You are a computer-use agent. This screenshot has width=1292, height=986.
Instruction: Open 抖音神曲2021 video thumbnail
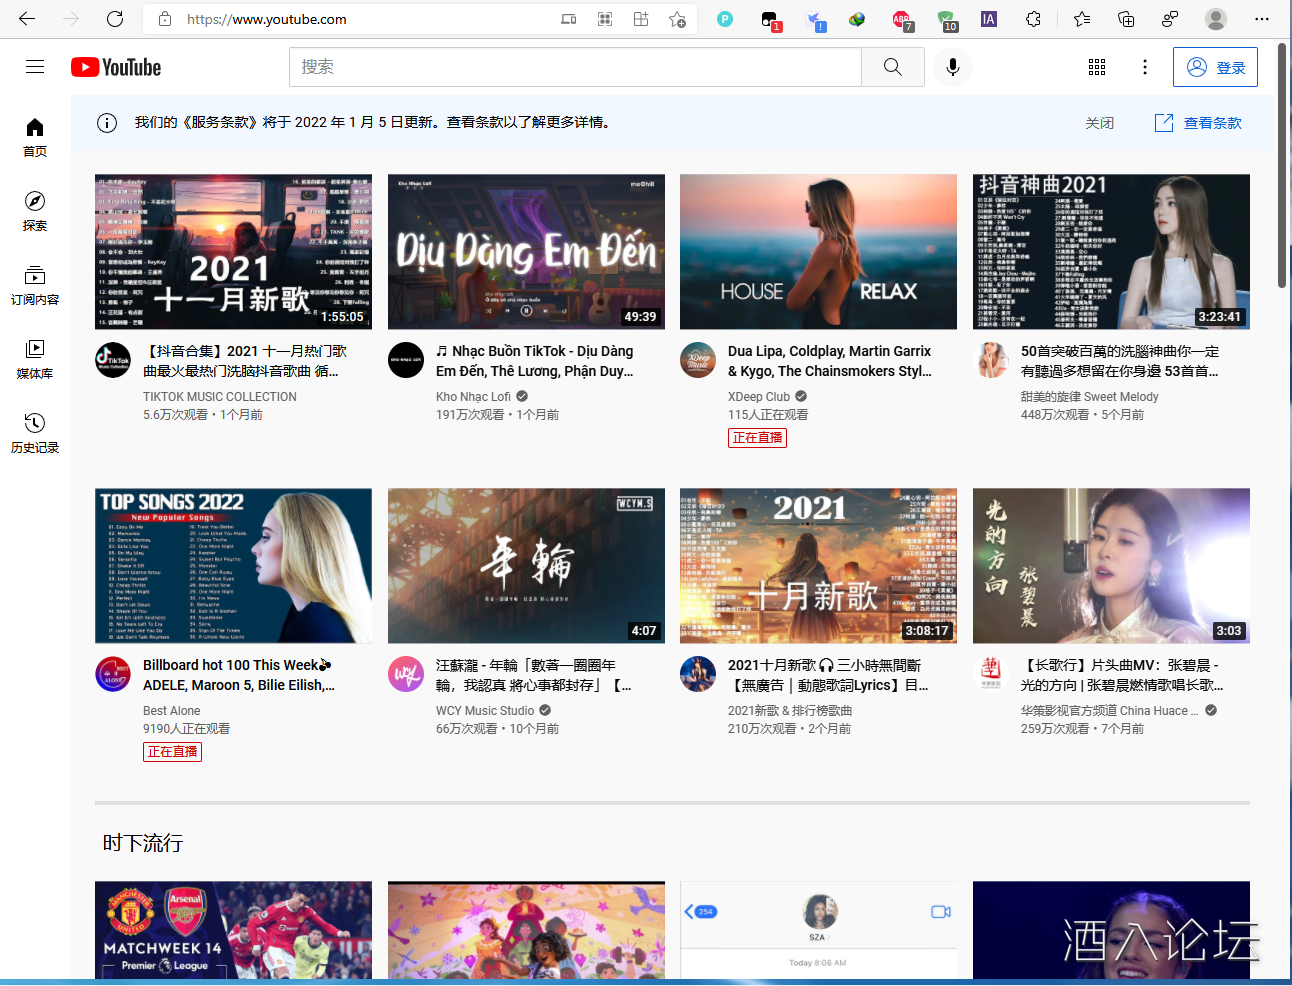pos(1111,252)
